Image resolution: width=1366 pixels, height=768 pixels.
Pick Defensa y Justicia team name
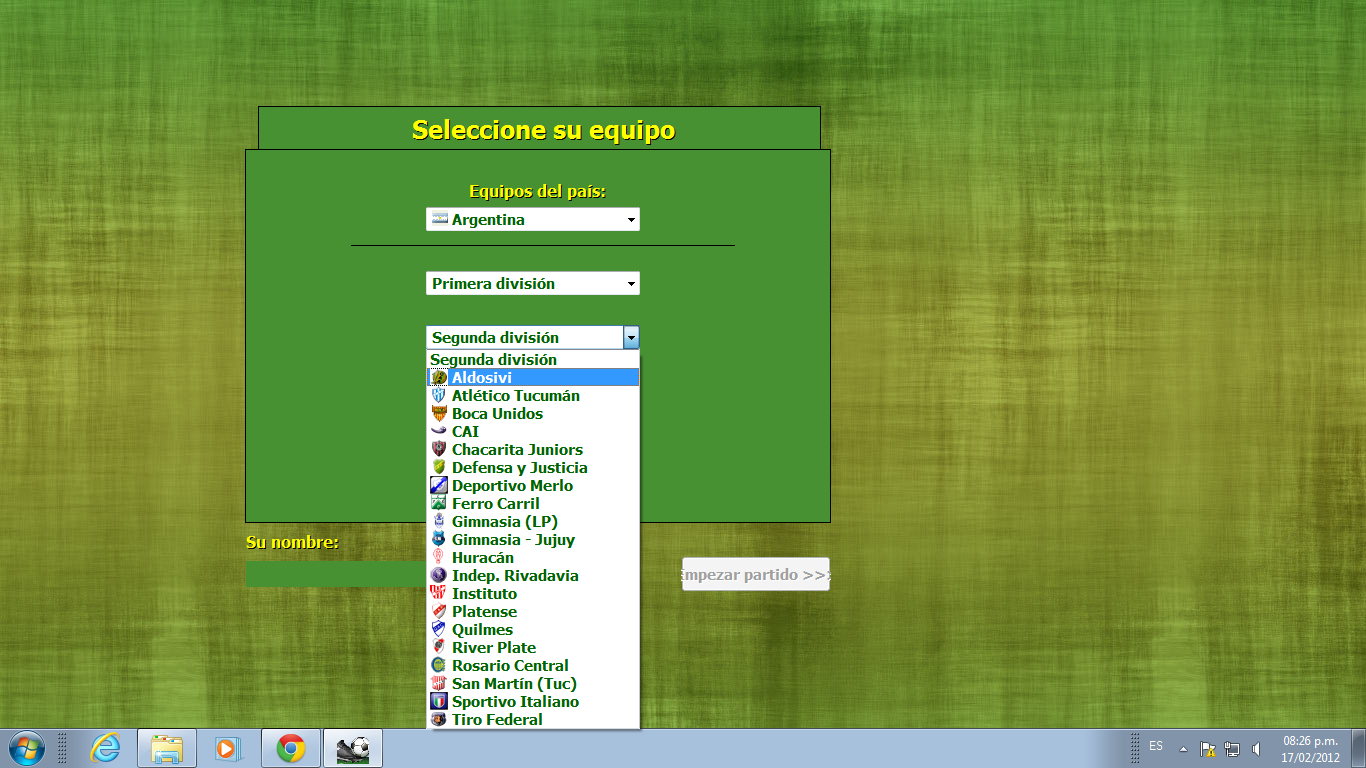(x=520, y=468)
